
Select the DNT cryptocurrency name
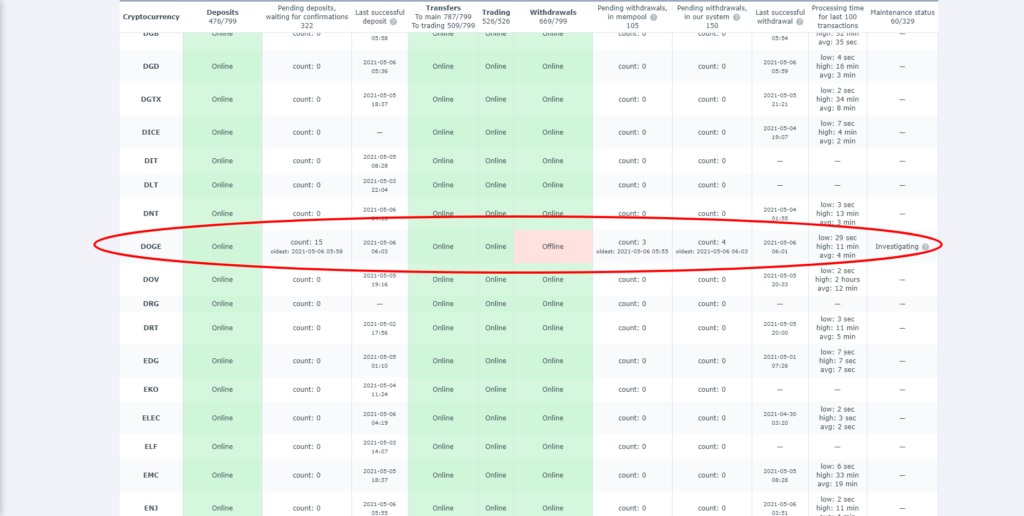(x=151, y=214)
